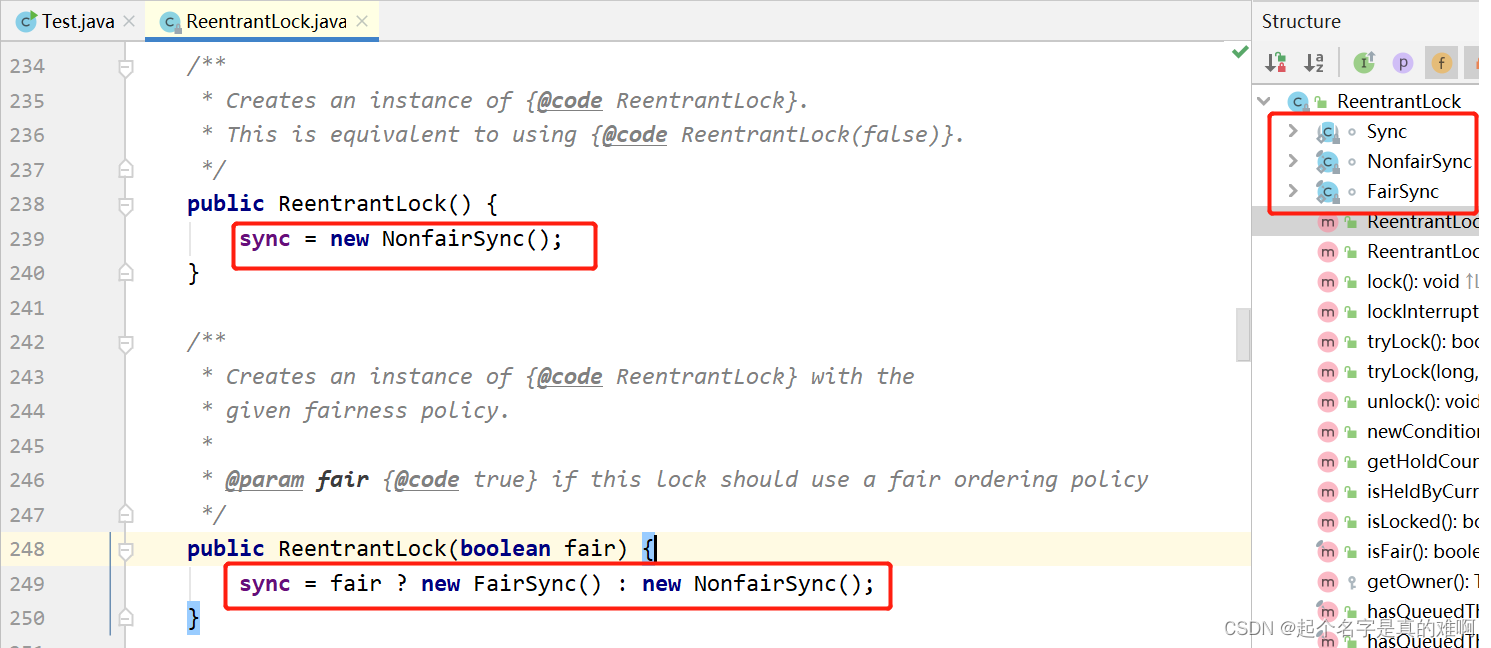This screenshot has height=648, width=1491.
Task: Toggle Sort Alphabetically in Structure toolbar
Action: pyautogui.click(x=1314, y=63)
